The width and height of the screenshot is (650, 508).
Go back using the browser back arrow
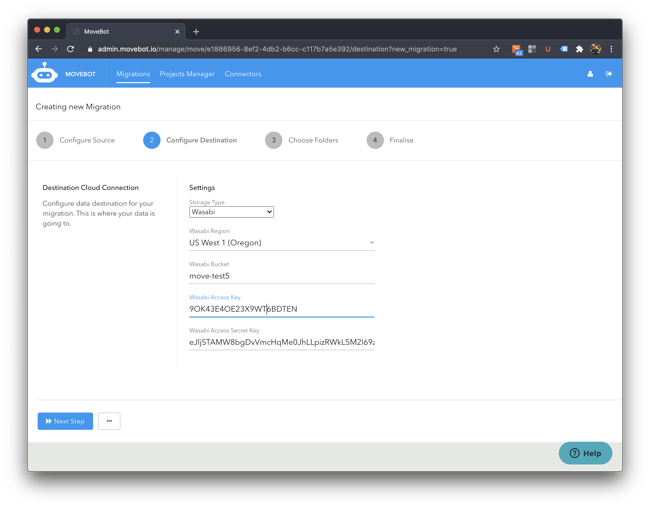39,49
